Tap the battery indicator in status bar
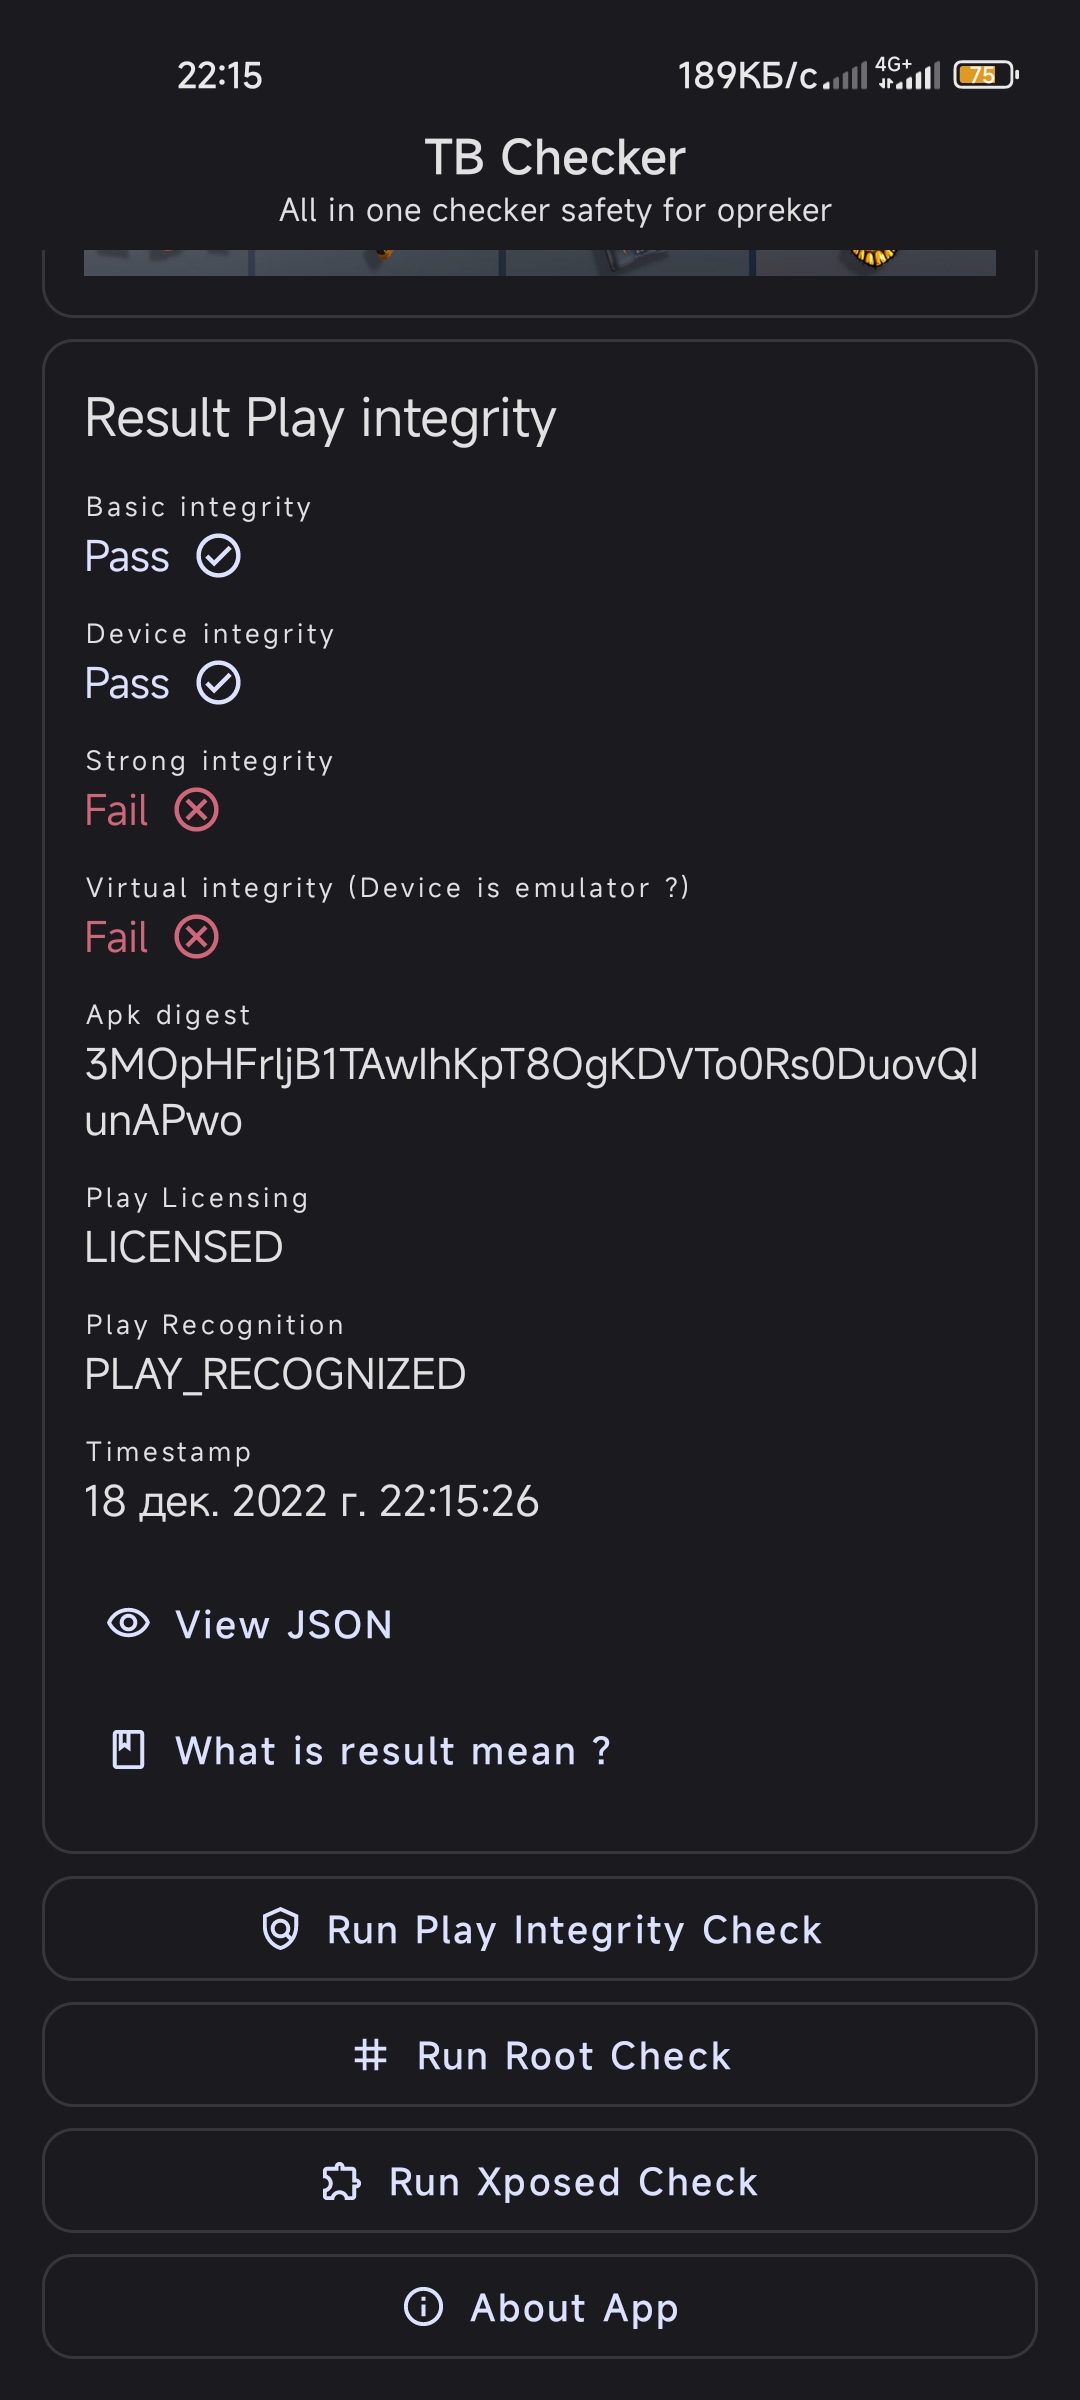1080x2400 pixels. point(986,75)
